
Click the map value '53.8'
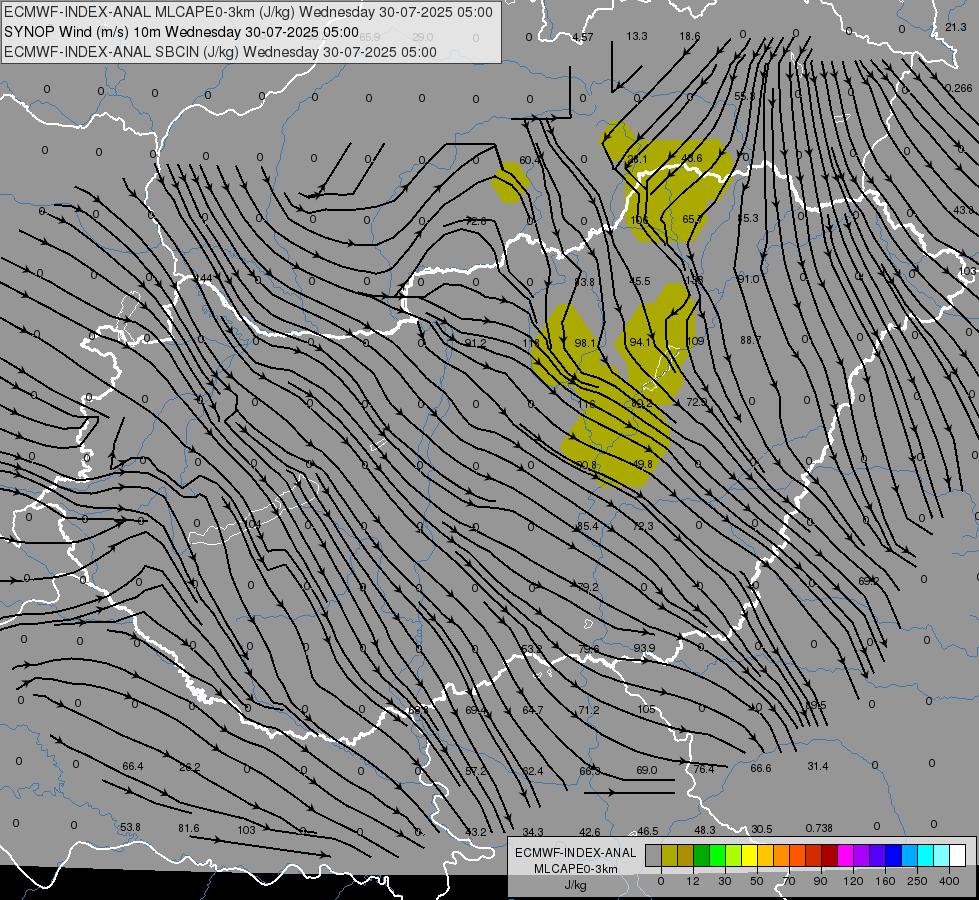pyautogui.click(x=130, y=827)
